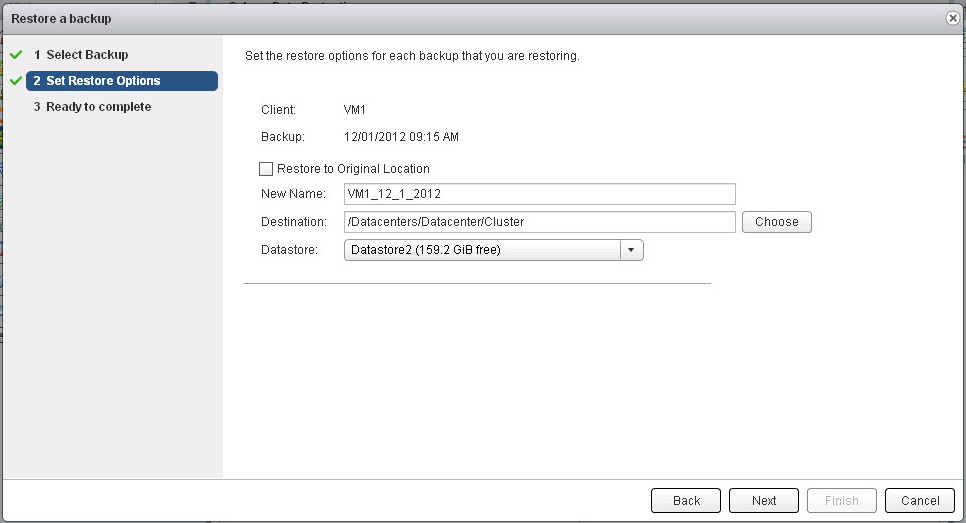Screen dimensions: 966x523
Task: Click the greyed-out Finish button
Action: [x=842, y=500]
